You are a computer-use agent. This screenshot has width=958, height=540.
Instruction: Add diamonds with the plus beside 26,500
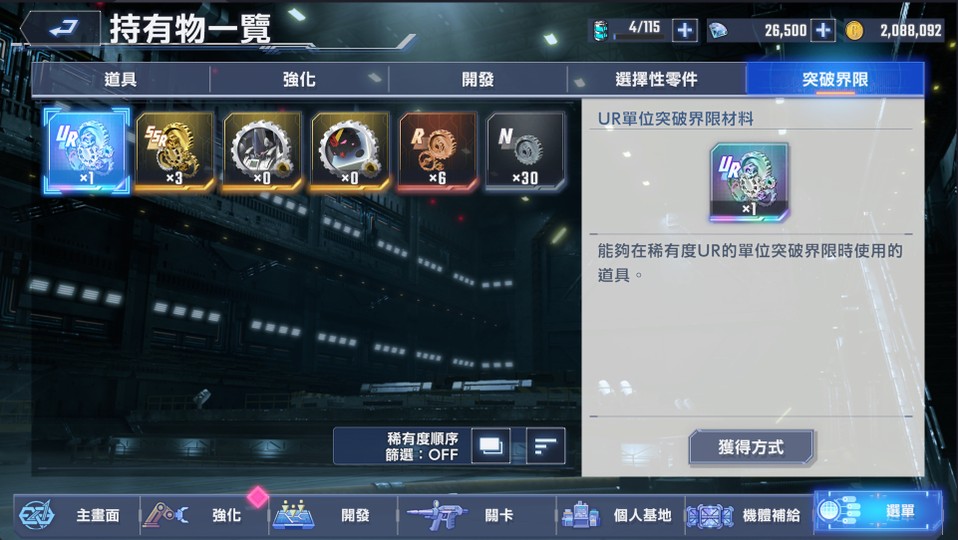point(823,30)
